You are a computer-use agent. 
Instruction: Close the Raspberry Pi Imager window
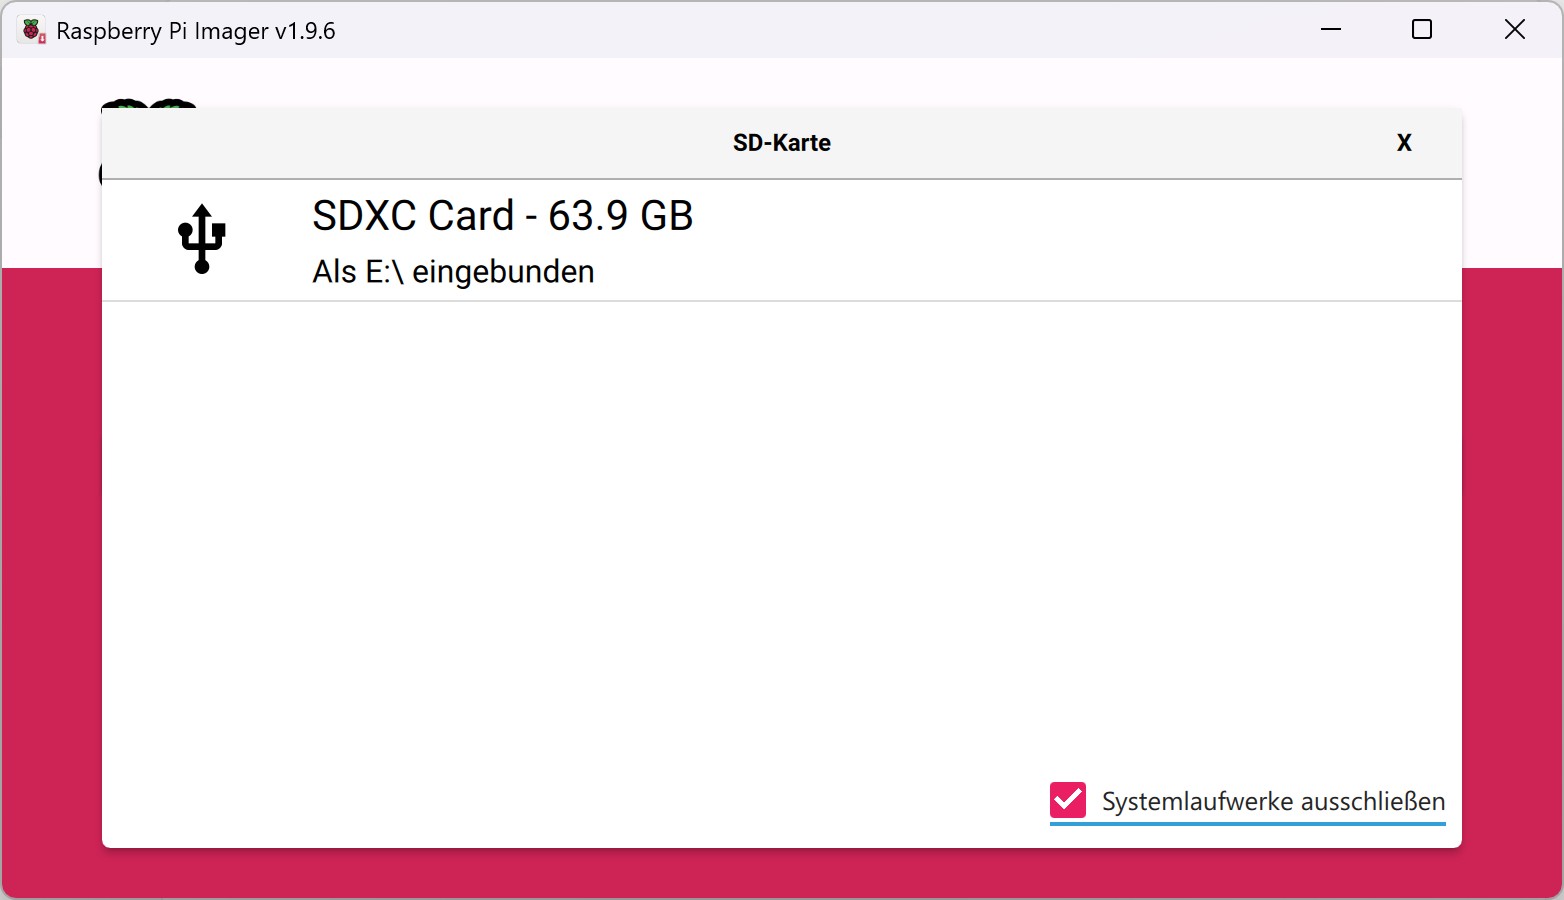(1514, 30)
